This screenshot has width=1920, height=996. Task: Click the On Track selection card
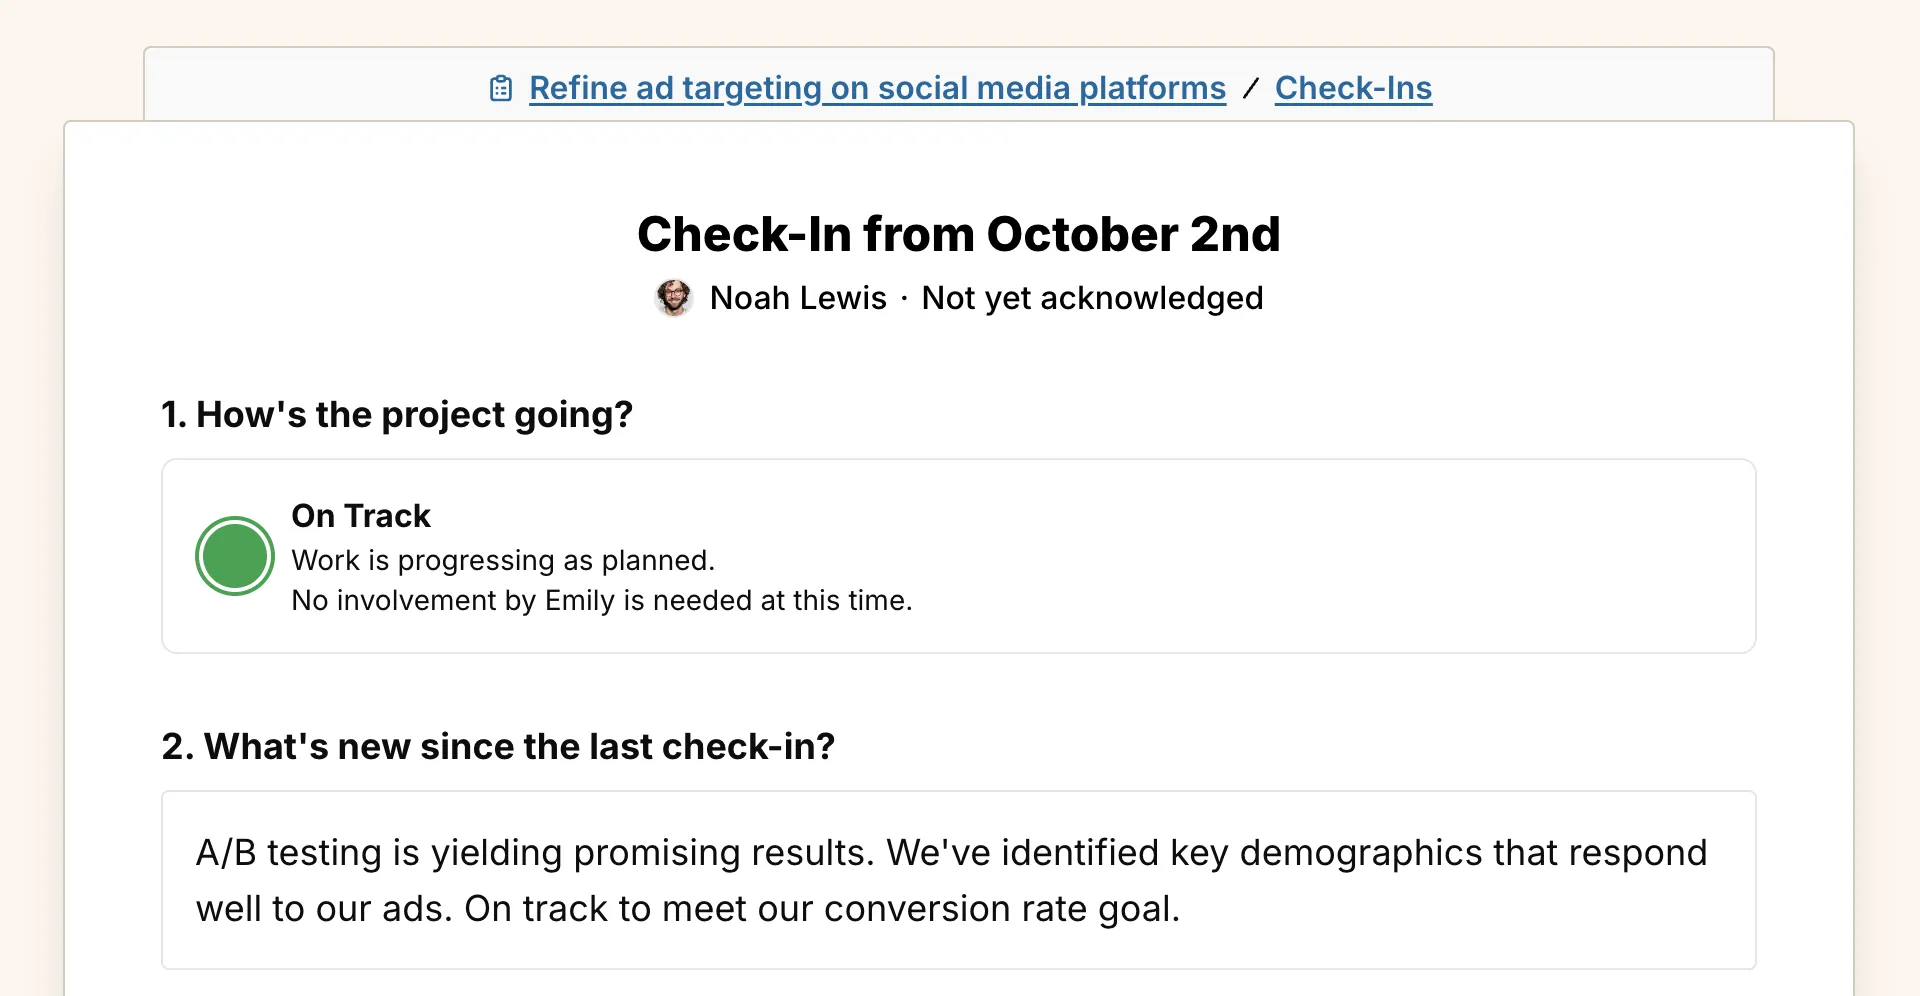[x=958, y=555]
